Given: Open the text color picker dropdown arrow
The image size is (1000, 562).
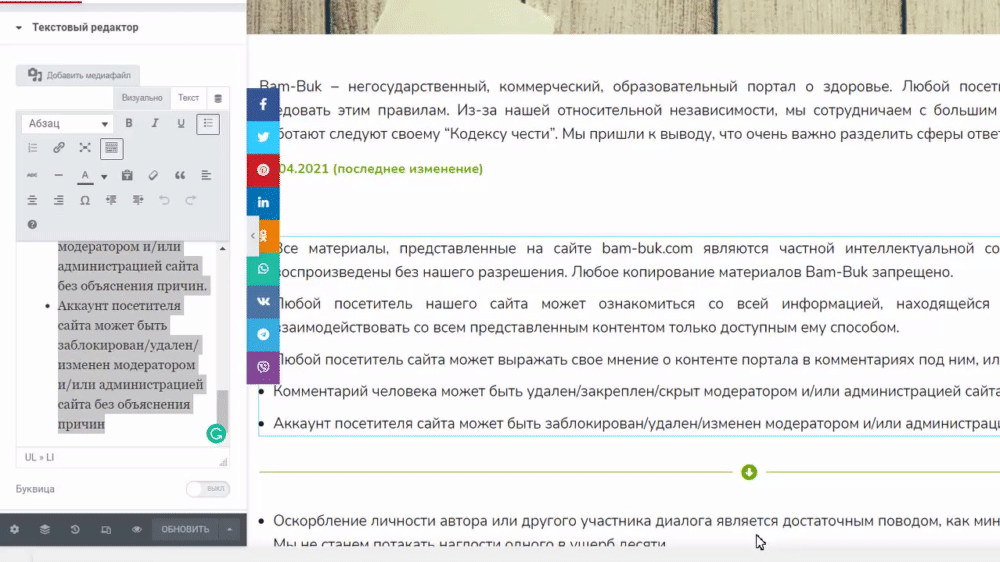Looking at the screenshot, I should (104, 176).
